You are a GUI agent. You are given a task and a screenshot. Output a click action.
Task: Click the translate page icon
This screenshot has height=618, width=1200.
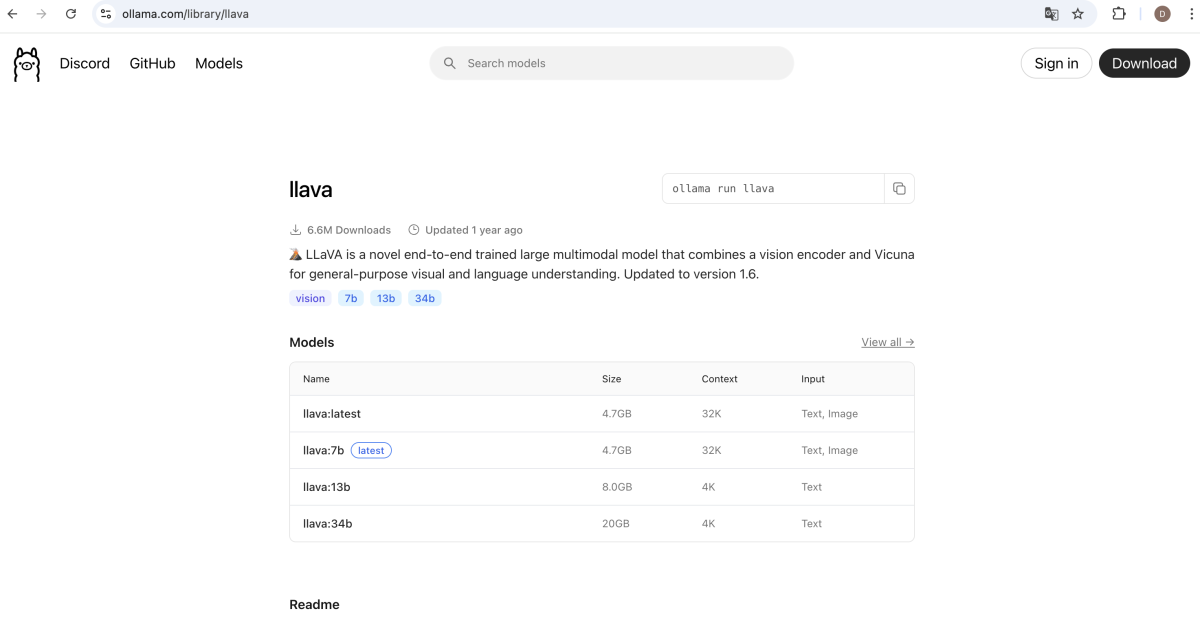click(1051, 14)
